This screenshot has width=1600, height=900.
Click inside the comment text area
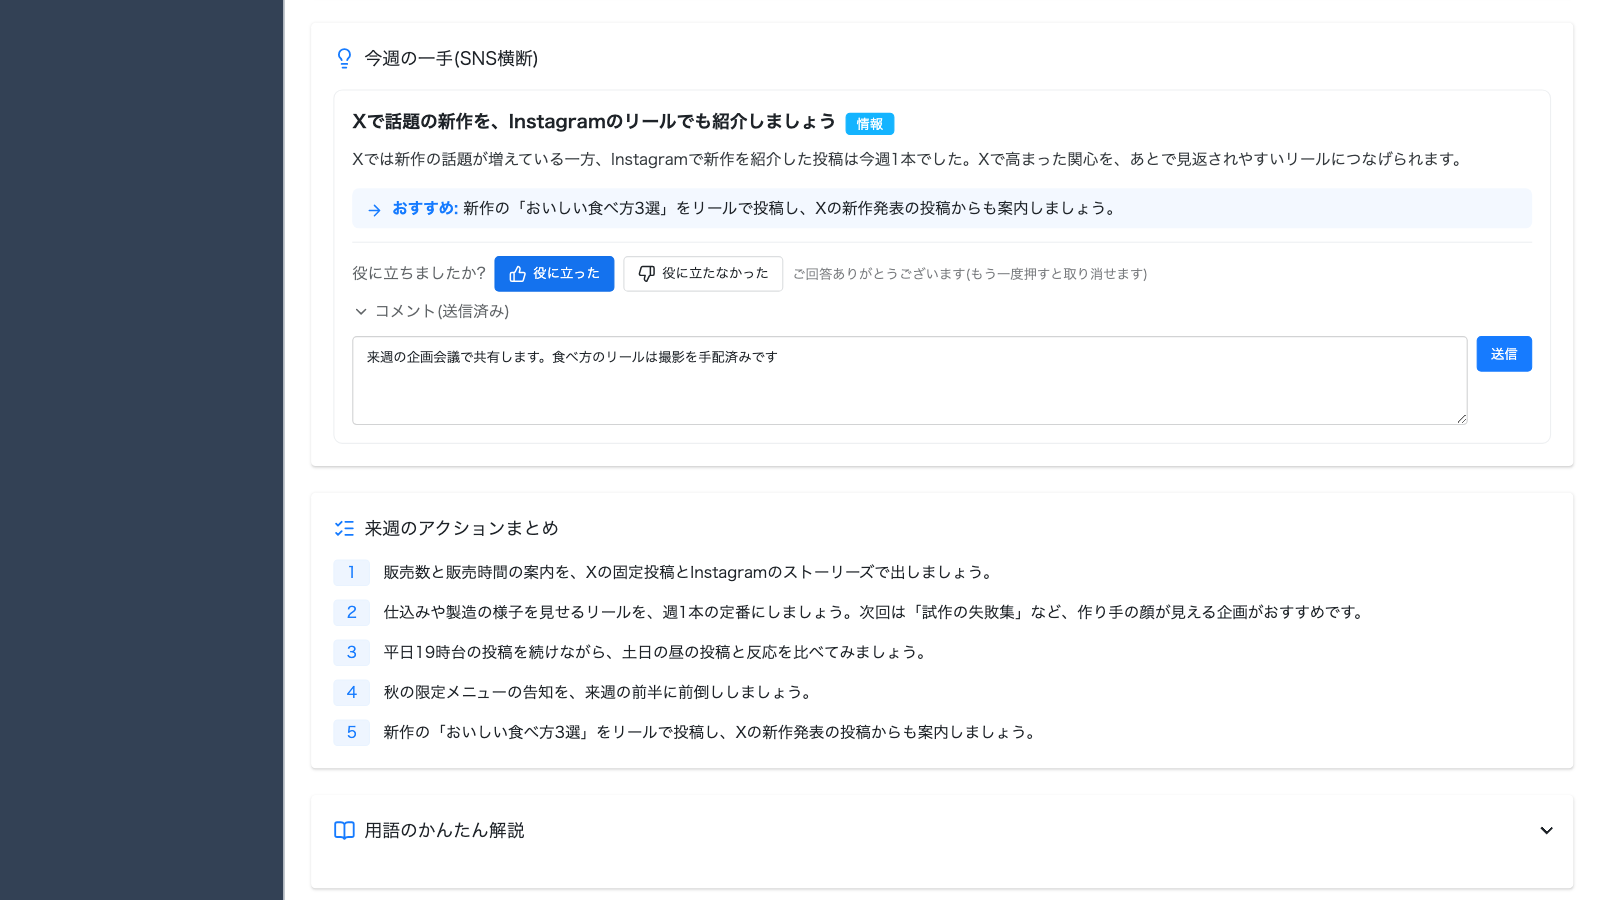click(909, 380)
